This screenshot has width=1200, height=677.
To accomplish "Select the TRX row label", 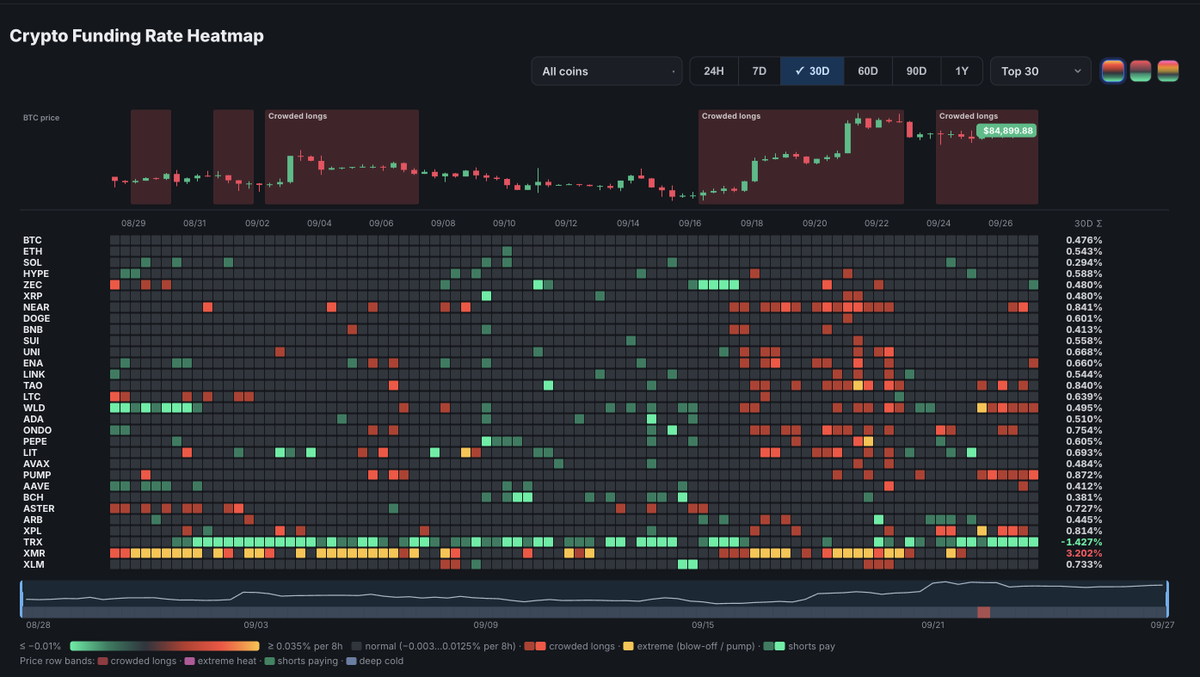I will point(32,542).
